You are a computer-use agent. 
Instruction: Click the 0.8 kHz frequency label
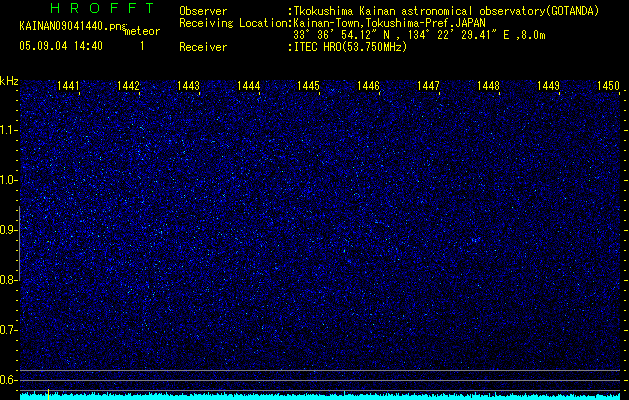click(x=8, y=280)
